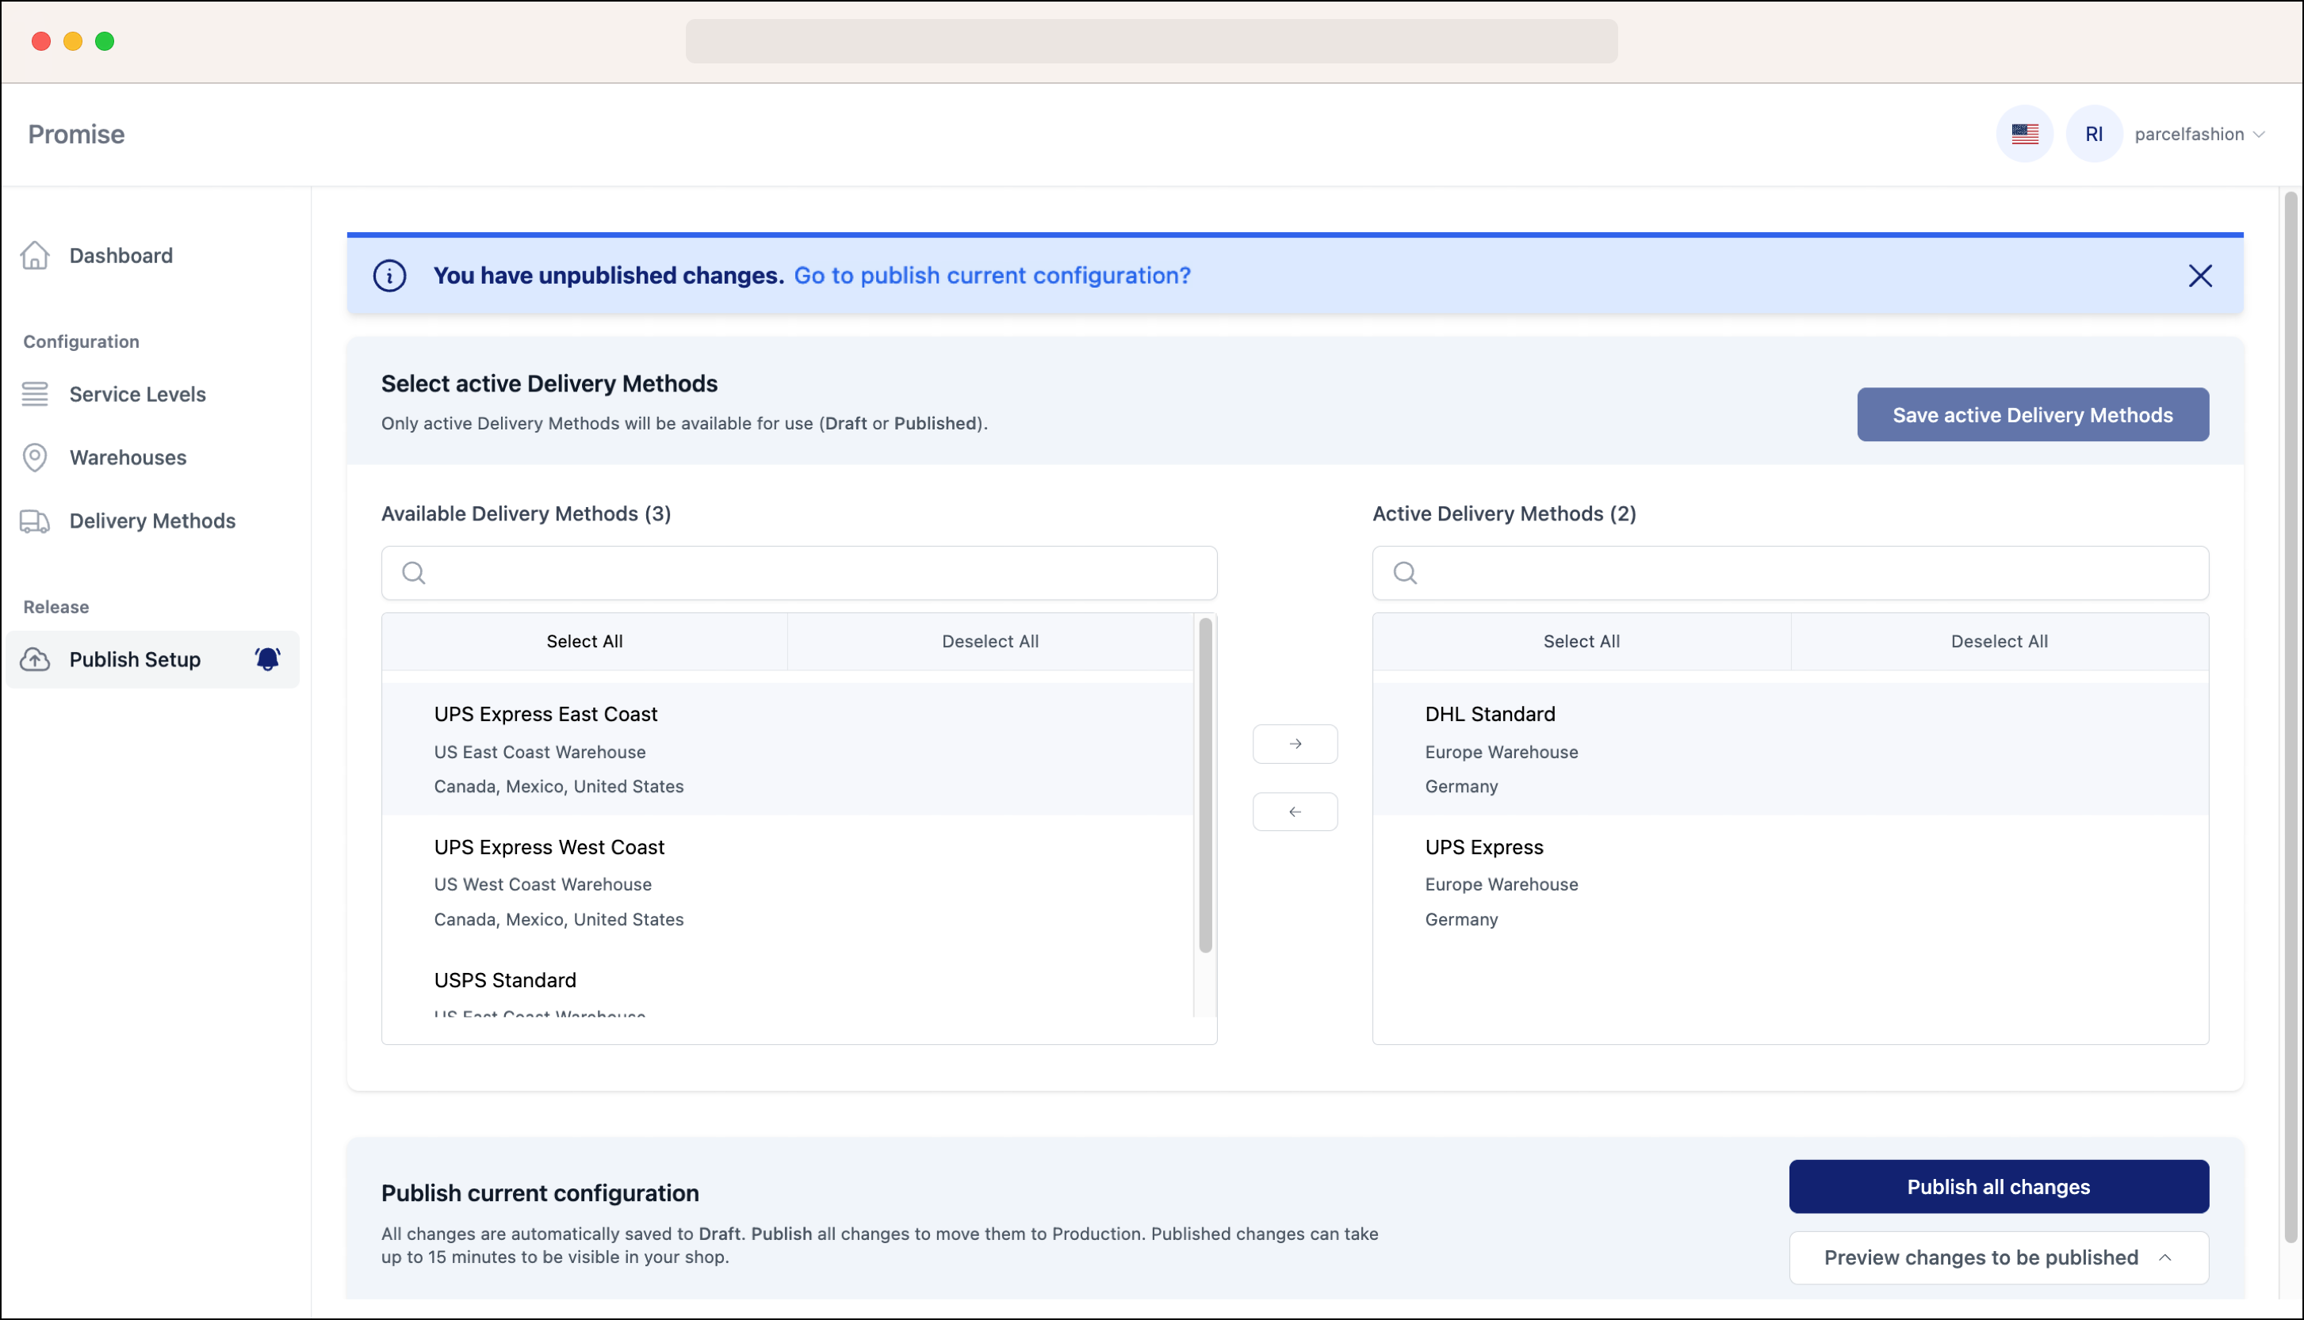This screenshot has height=1320, width=2304.
Task: Go to Service Levels configuration page
Action: click(137, 394)
